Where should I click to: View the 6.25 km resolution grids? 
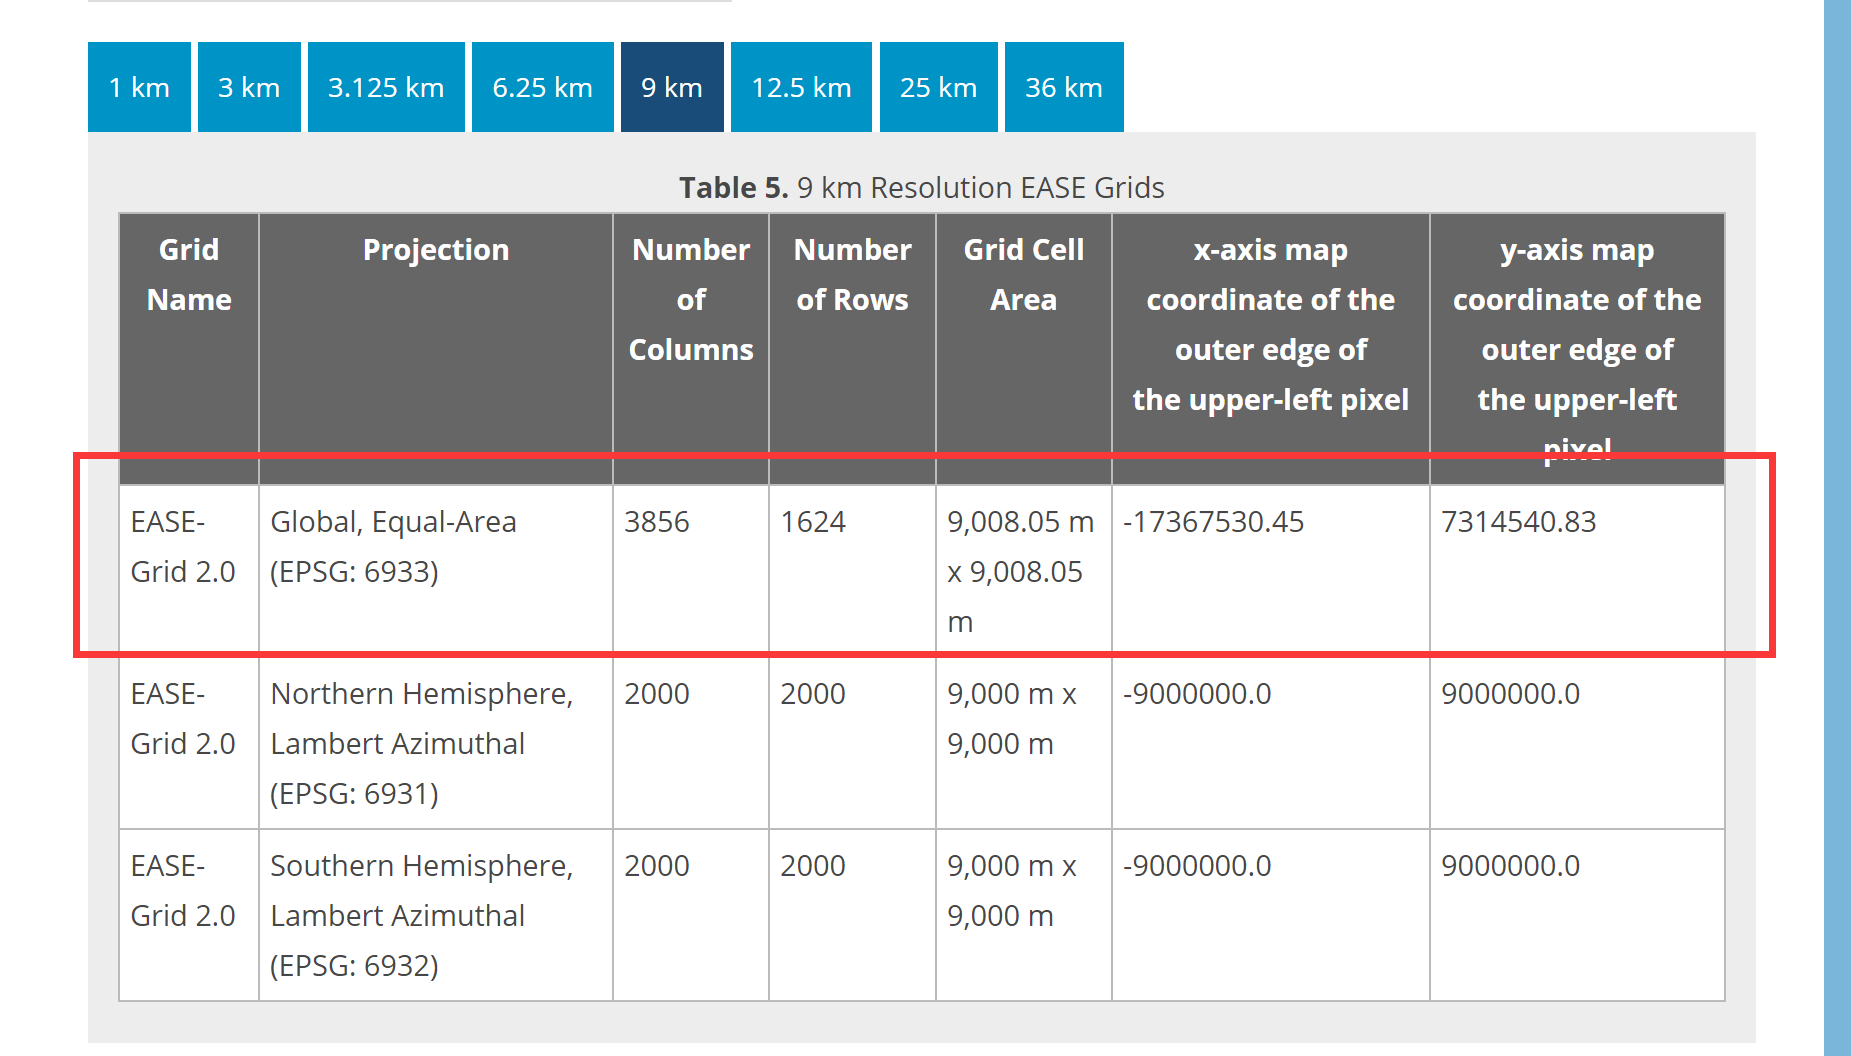[x=541, y=87]
